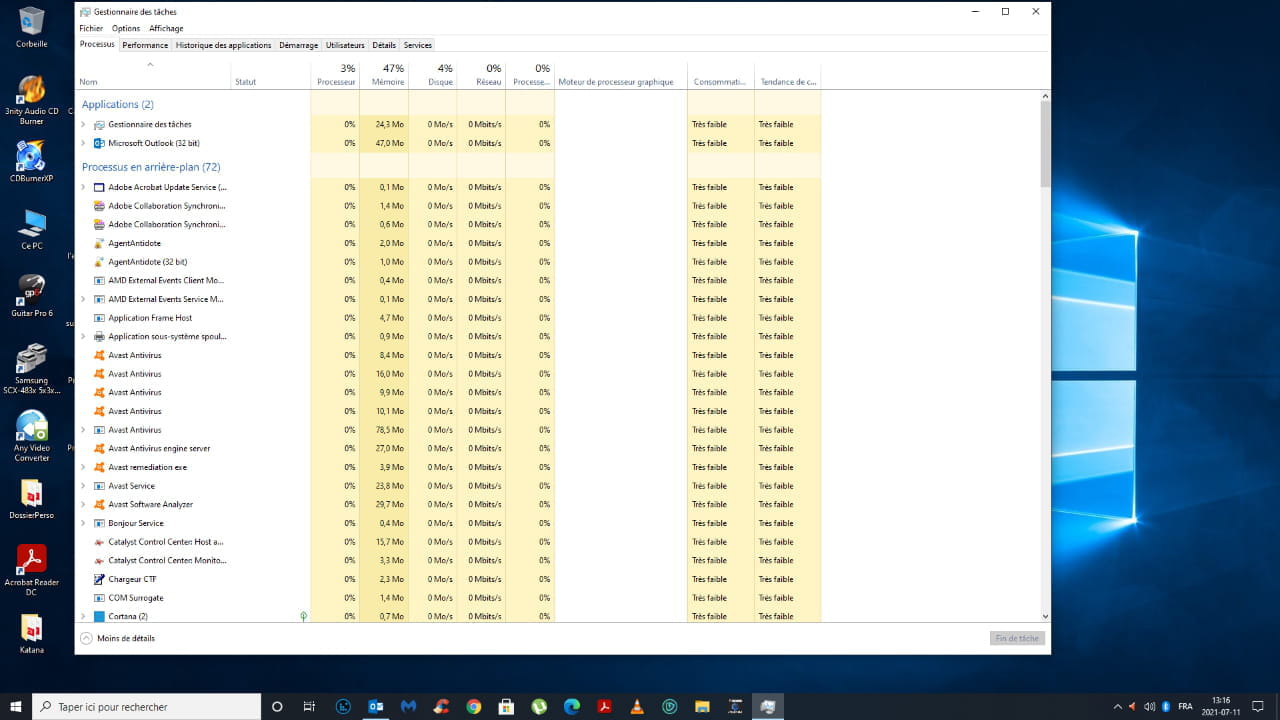Sort by the Mémoire column header
This screenshot has height=720, width=1280.
point(384,75)
